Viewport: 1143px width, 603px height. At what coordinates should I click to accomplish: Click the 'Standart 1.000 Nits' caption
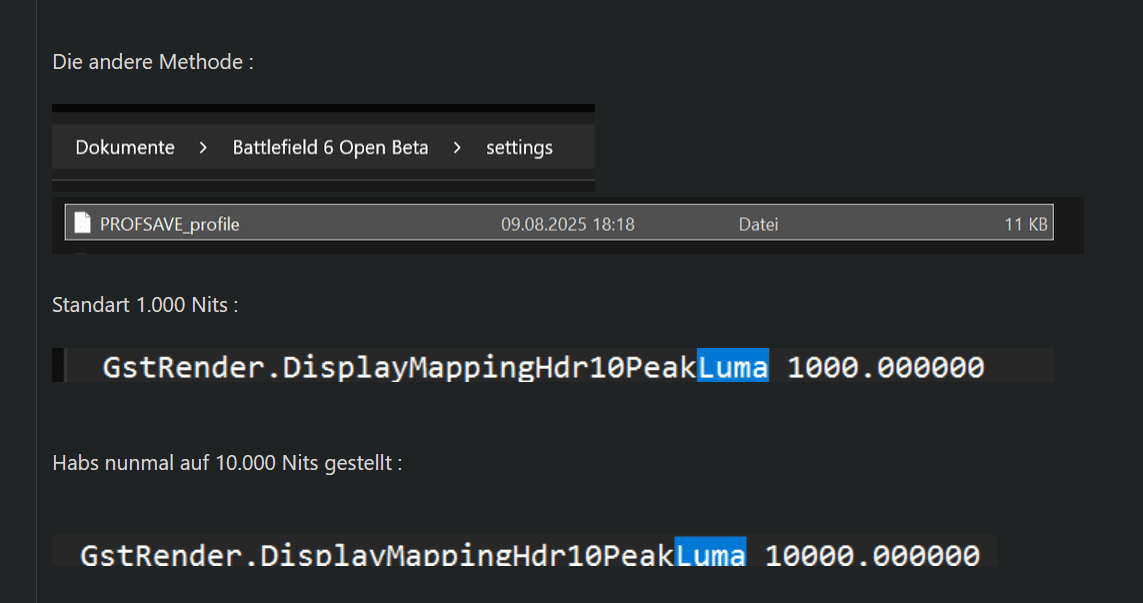click(x=145, y=304)
